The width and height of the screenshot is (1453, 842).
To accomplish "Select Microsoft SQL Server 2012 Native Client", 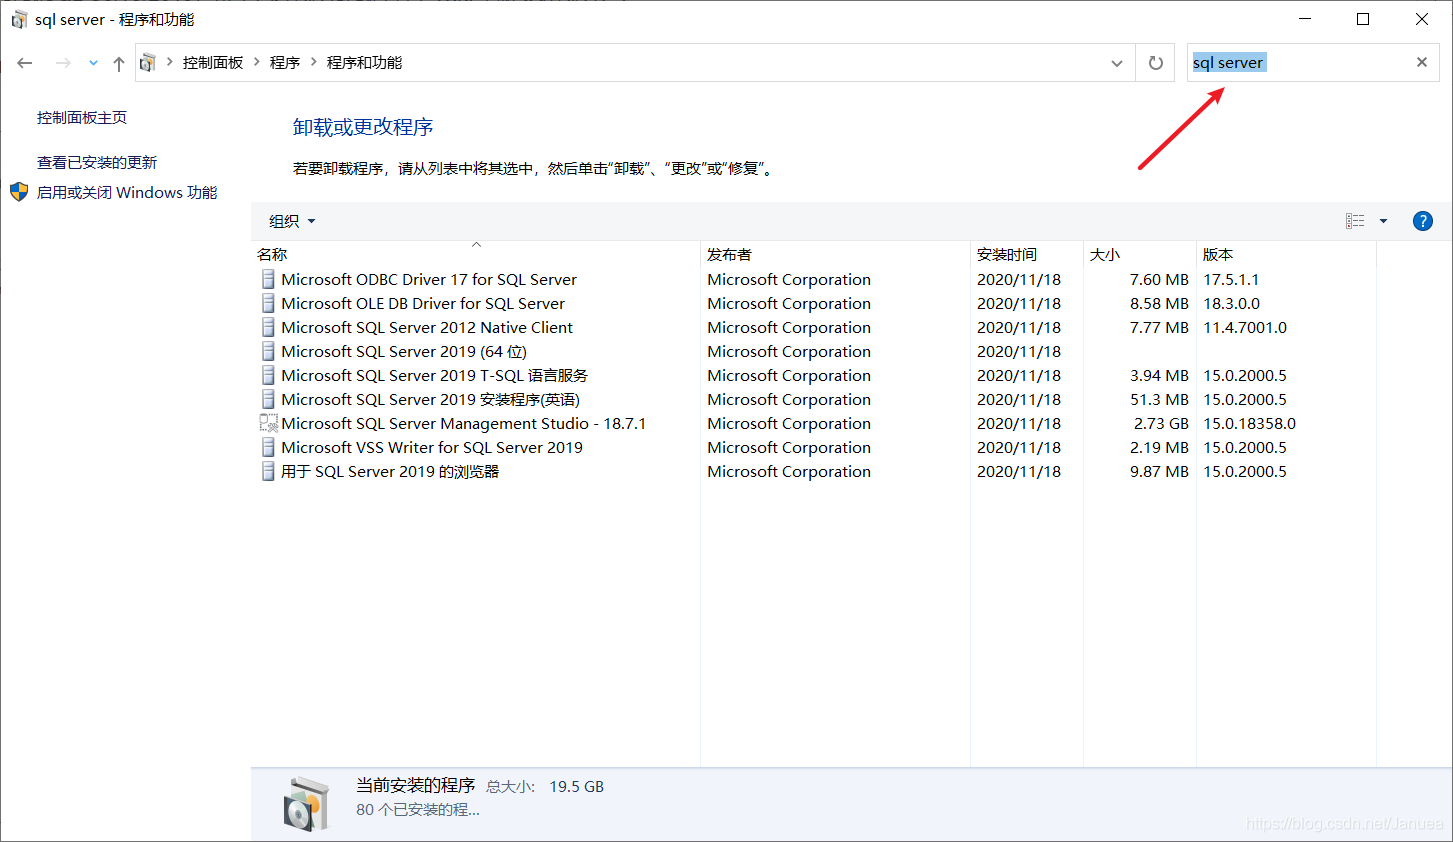I will [427, 328].
